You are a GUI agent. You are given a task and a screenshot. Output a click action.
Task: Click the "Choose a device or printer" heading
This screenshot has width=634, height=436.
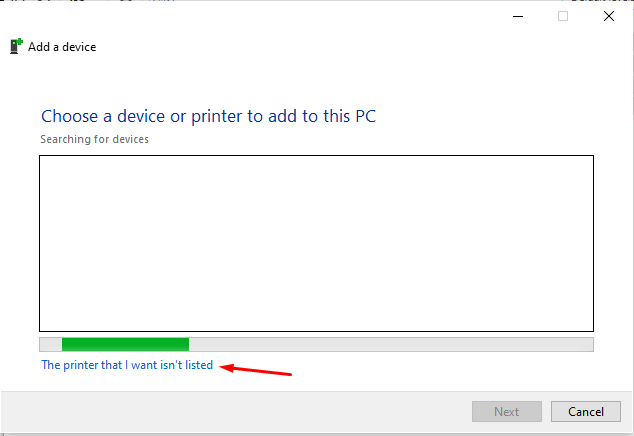[x=209, y=116]
